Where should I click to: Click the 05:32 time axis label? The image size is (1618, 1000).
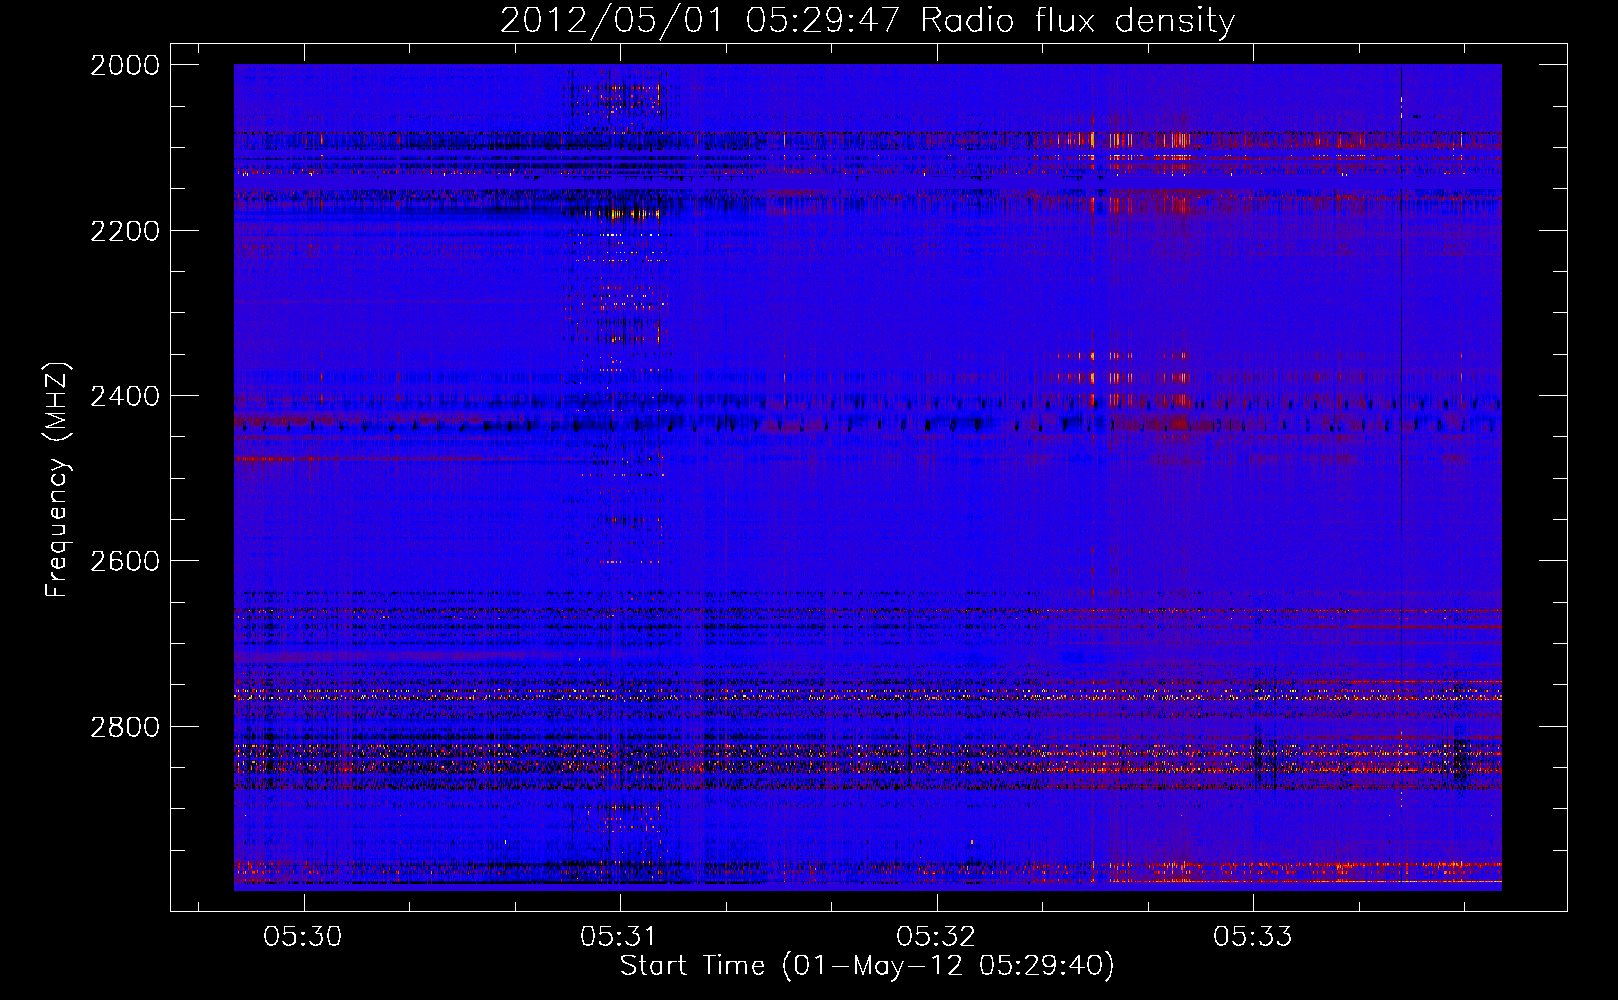pyautogui.click(x=936, y=937)
